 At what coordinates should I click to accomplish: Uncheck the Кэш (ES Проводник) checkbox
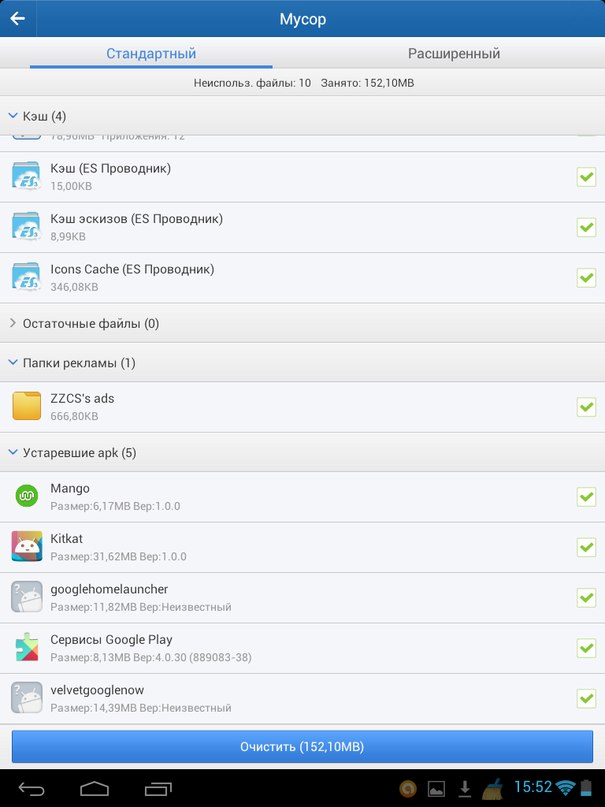(x=586, y=177)
